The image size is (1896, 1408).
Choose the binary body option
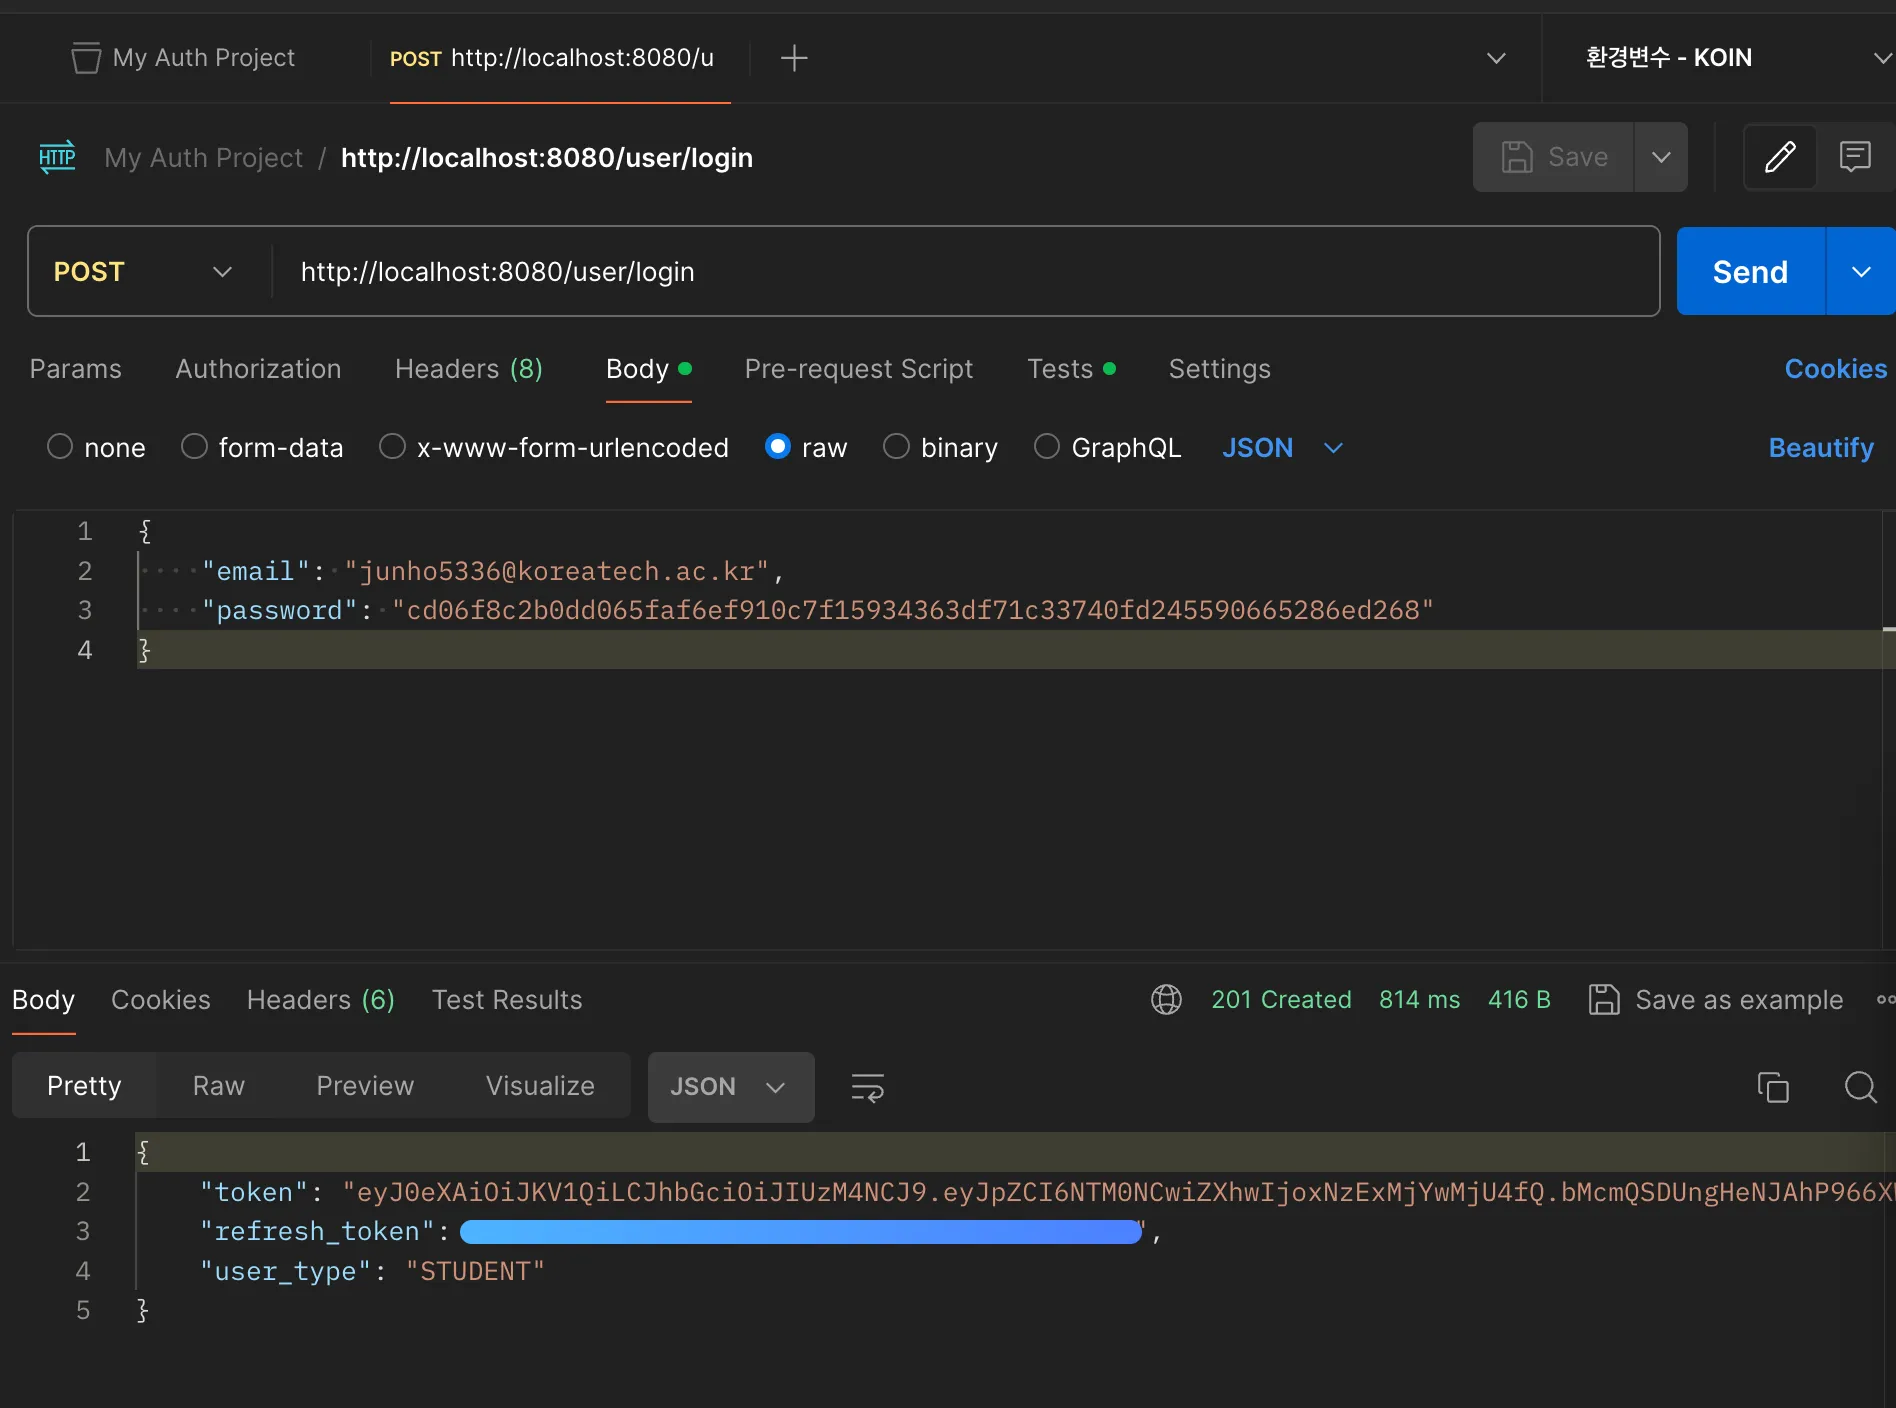click(896, 447)
